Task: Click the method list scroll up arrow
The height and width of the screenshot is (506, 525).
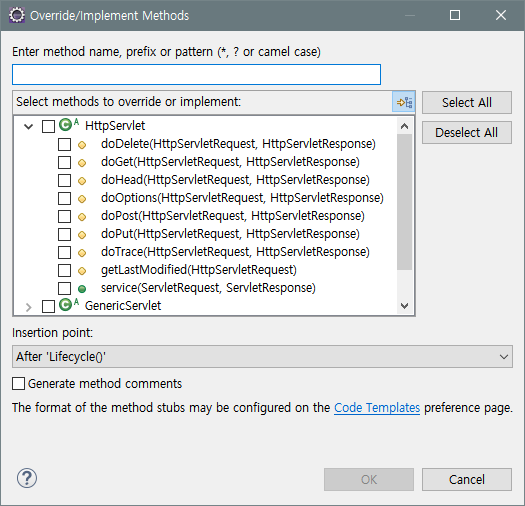Action: 404,126
